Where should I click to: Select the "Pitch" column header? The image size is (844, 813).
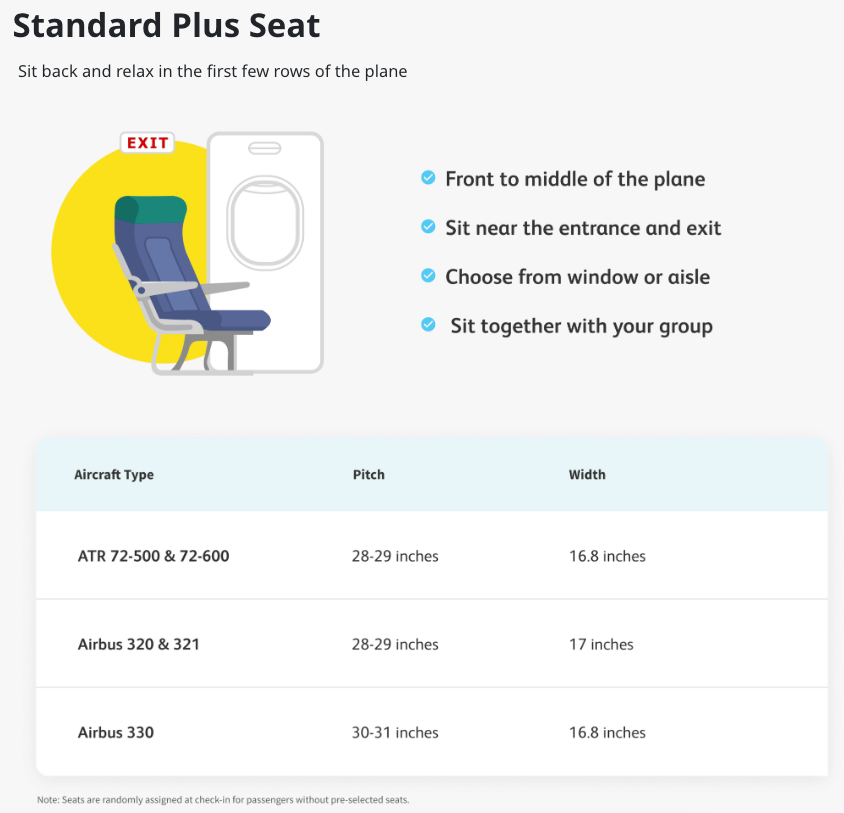coord(369,474)
